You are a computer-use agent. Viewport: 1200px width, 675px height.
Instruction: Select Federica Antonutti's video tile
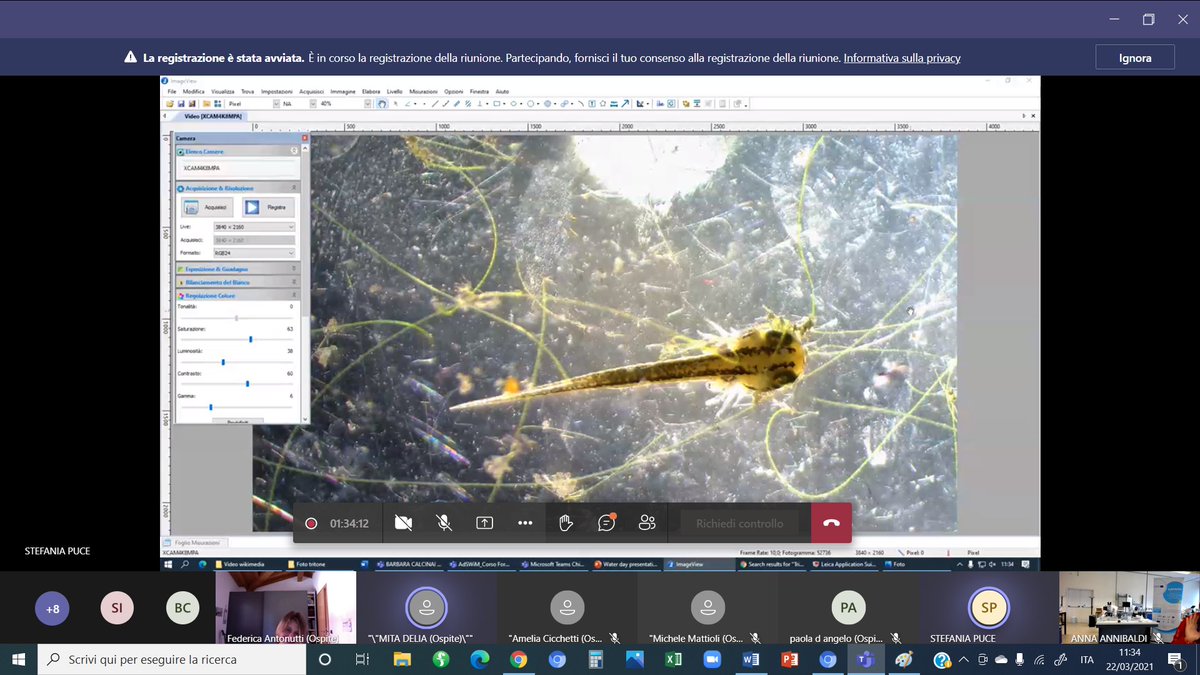[286, 608]
